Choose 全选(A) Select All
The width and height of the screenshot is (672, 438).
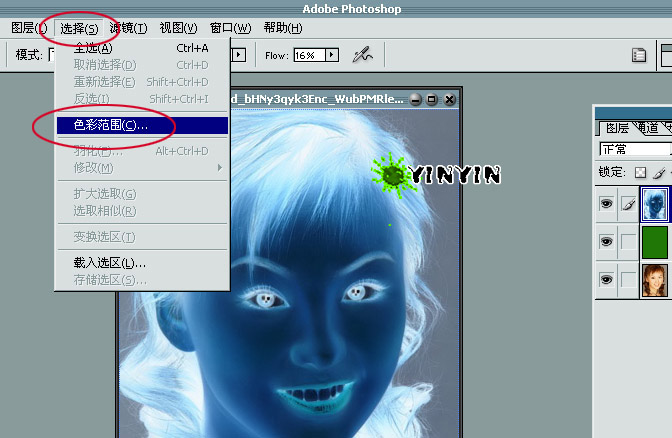coord(142,48)
